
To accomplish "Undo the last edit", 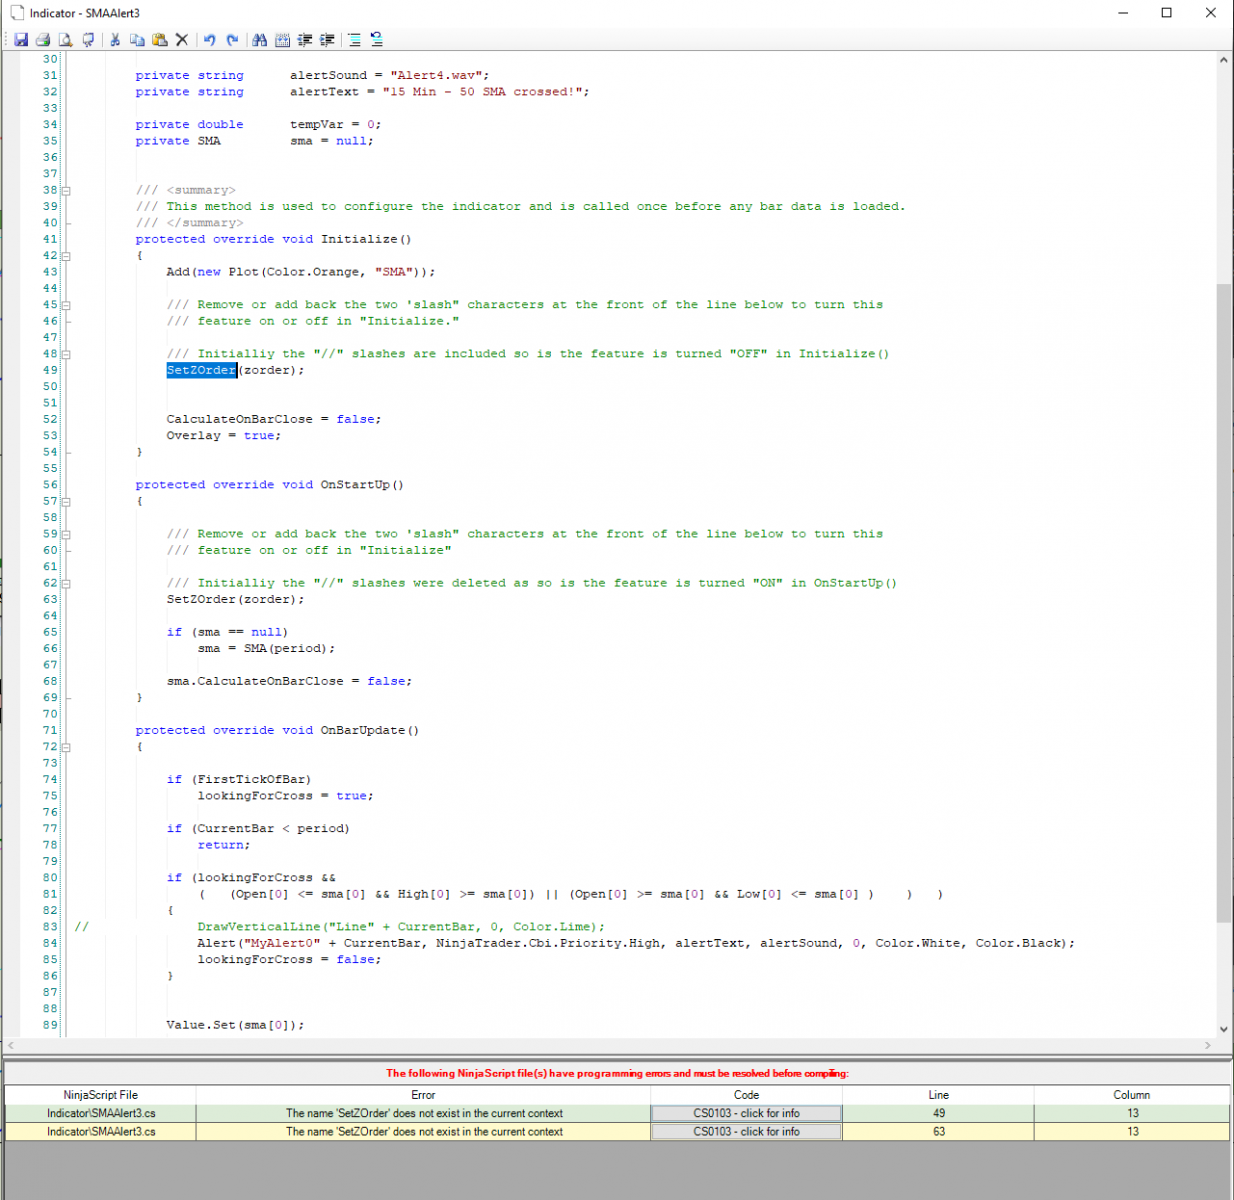I will click(x=210, y=40).
